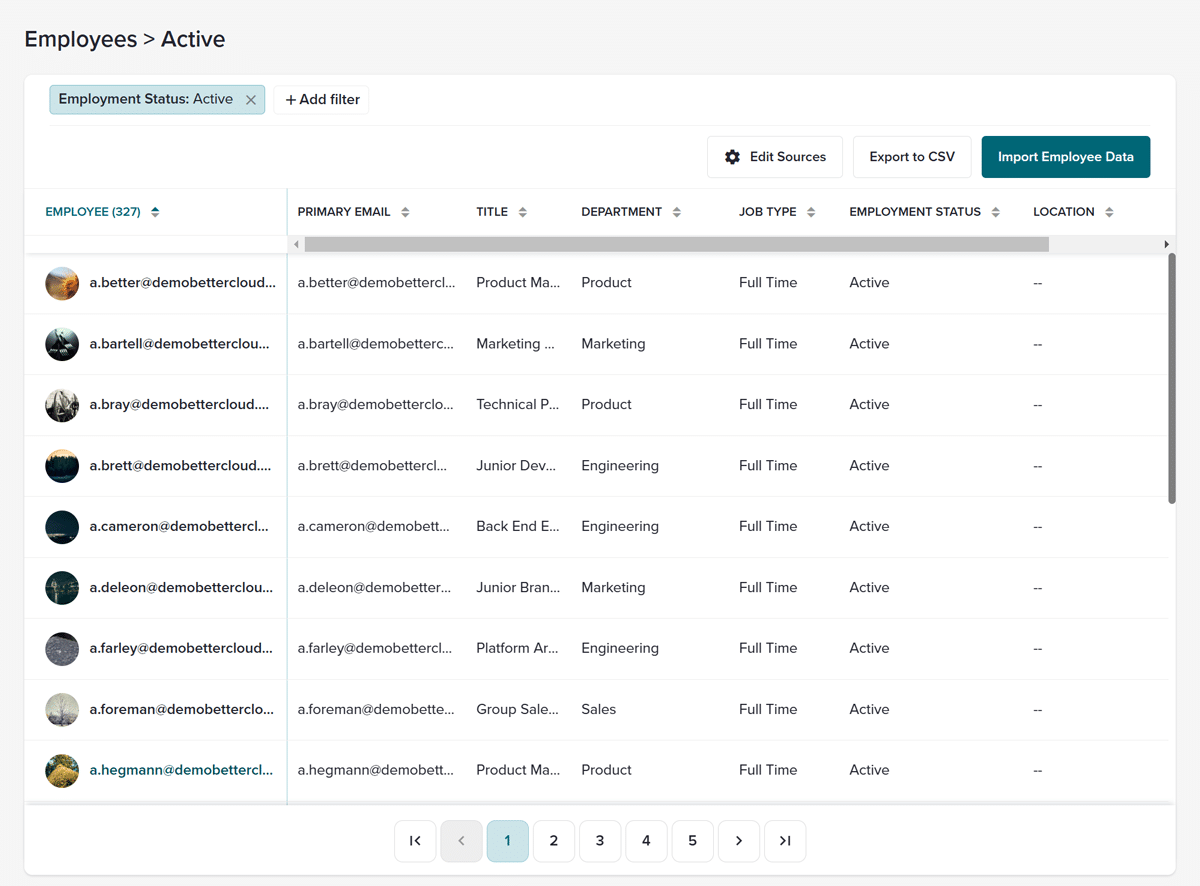Open a.hegmann's profile avatar

click(x=62, y=771)
